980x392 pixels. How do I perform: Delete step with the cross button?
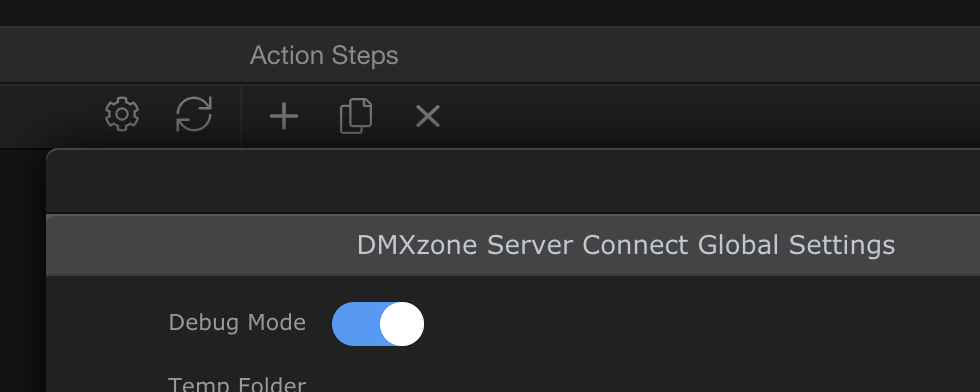pos(428,116)
